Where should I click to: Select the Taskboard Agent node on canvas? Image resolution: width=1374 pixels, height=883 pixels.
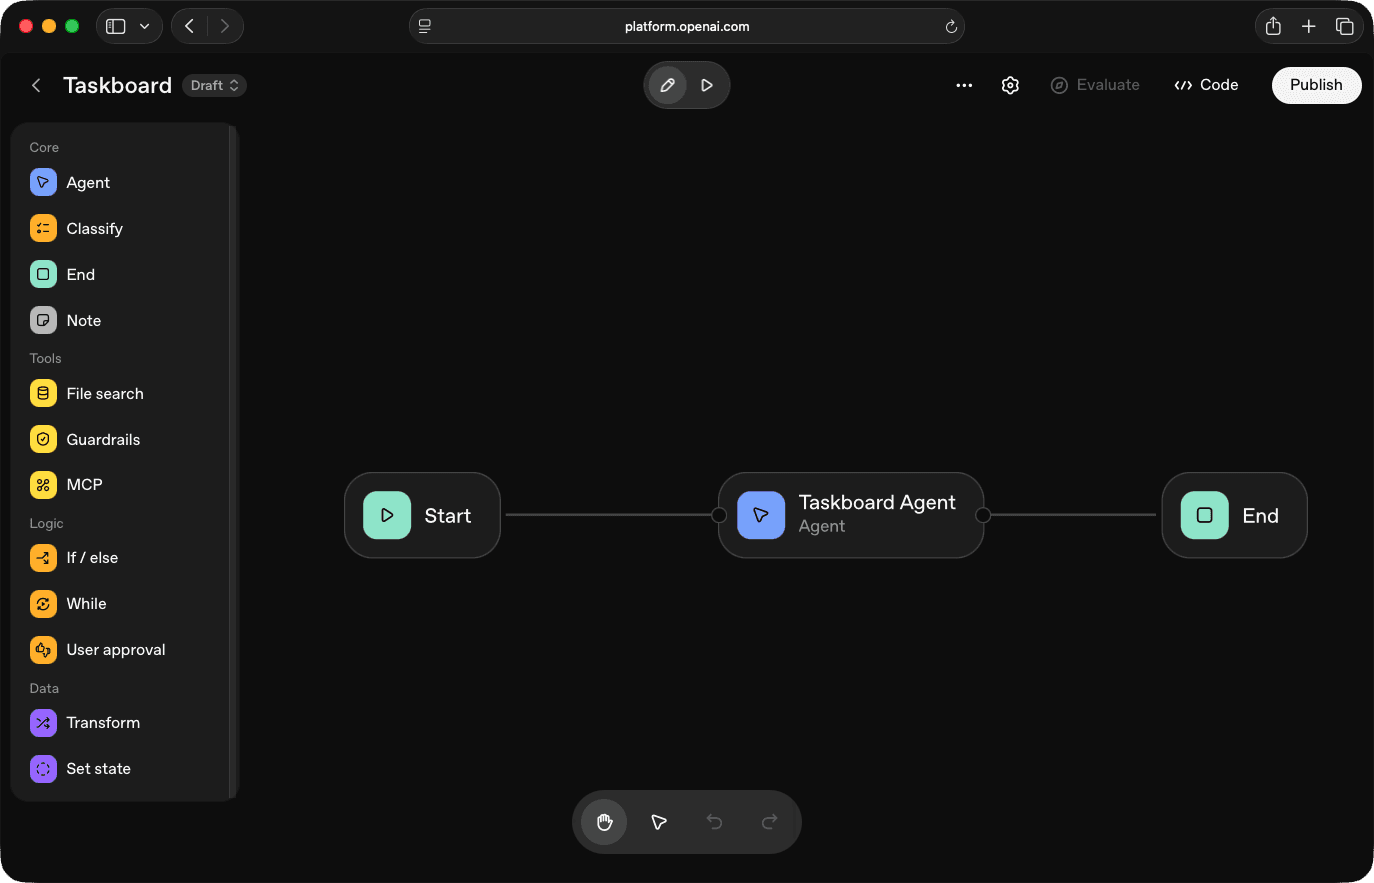coord(851,515)
